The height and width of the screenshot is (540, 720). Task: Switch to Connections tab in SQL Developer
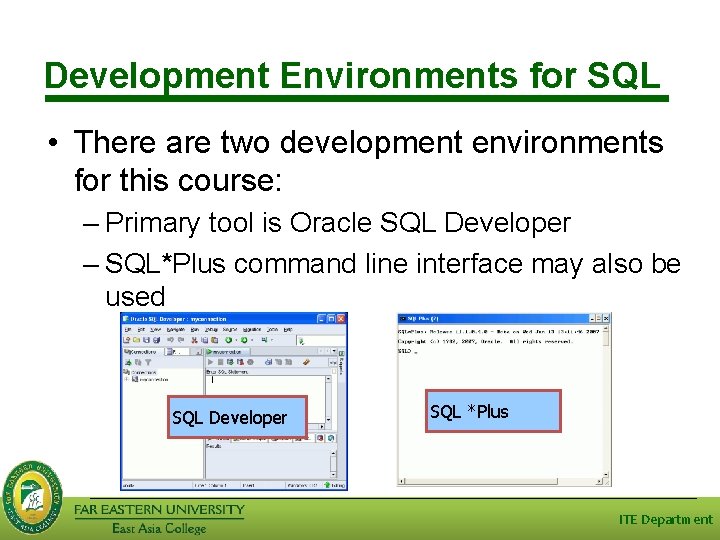pyautogui.click(x=141, y=352)
